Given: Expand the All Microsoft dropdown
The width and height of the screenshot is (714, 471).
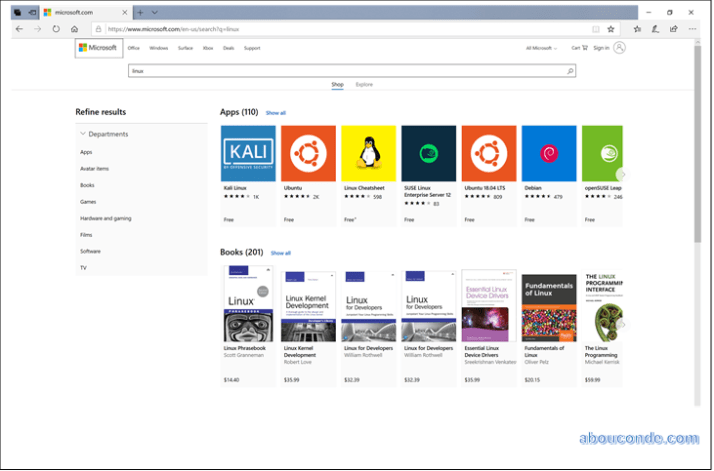Looking at the screenshot, I should (x=540, y=48).
